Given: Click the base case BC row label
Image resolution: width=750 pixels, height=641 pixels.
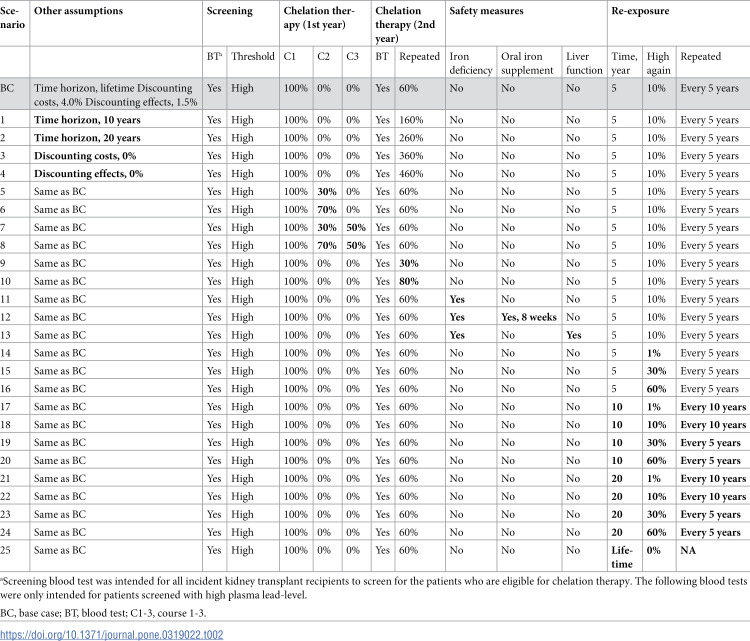Looking at the screenshot, I should point(7,88).
